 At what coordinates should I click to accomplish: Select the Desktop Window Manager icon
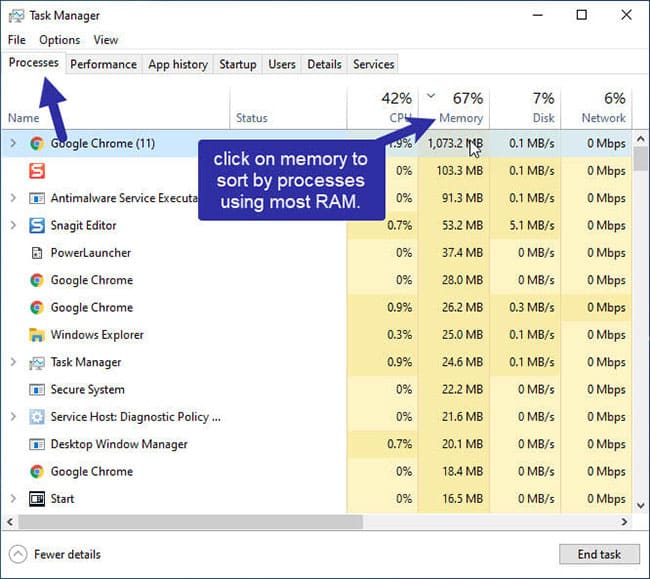pos(37,444)
